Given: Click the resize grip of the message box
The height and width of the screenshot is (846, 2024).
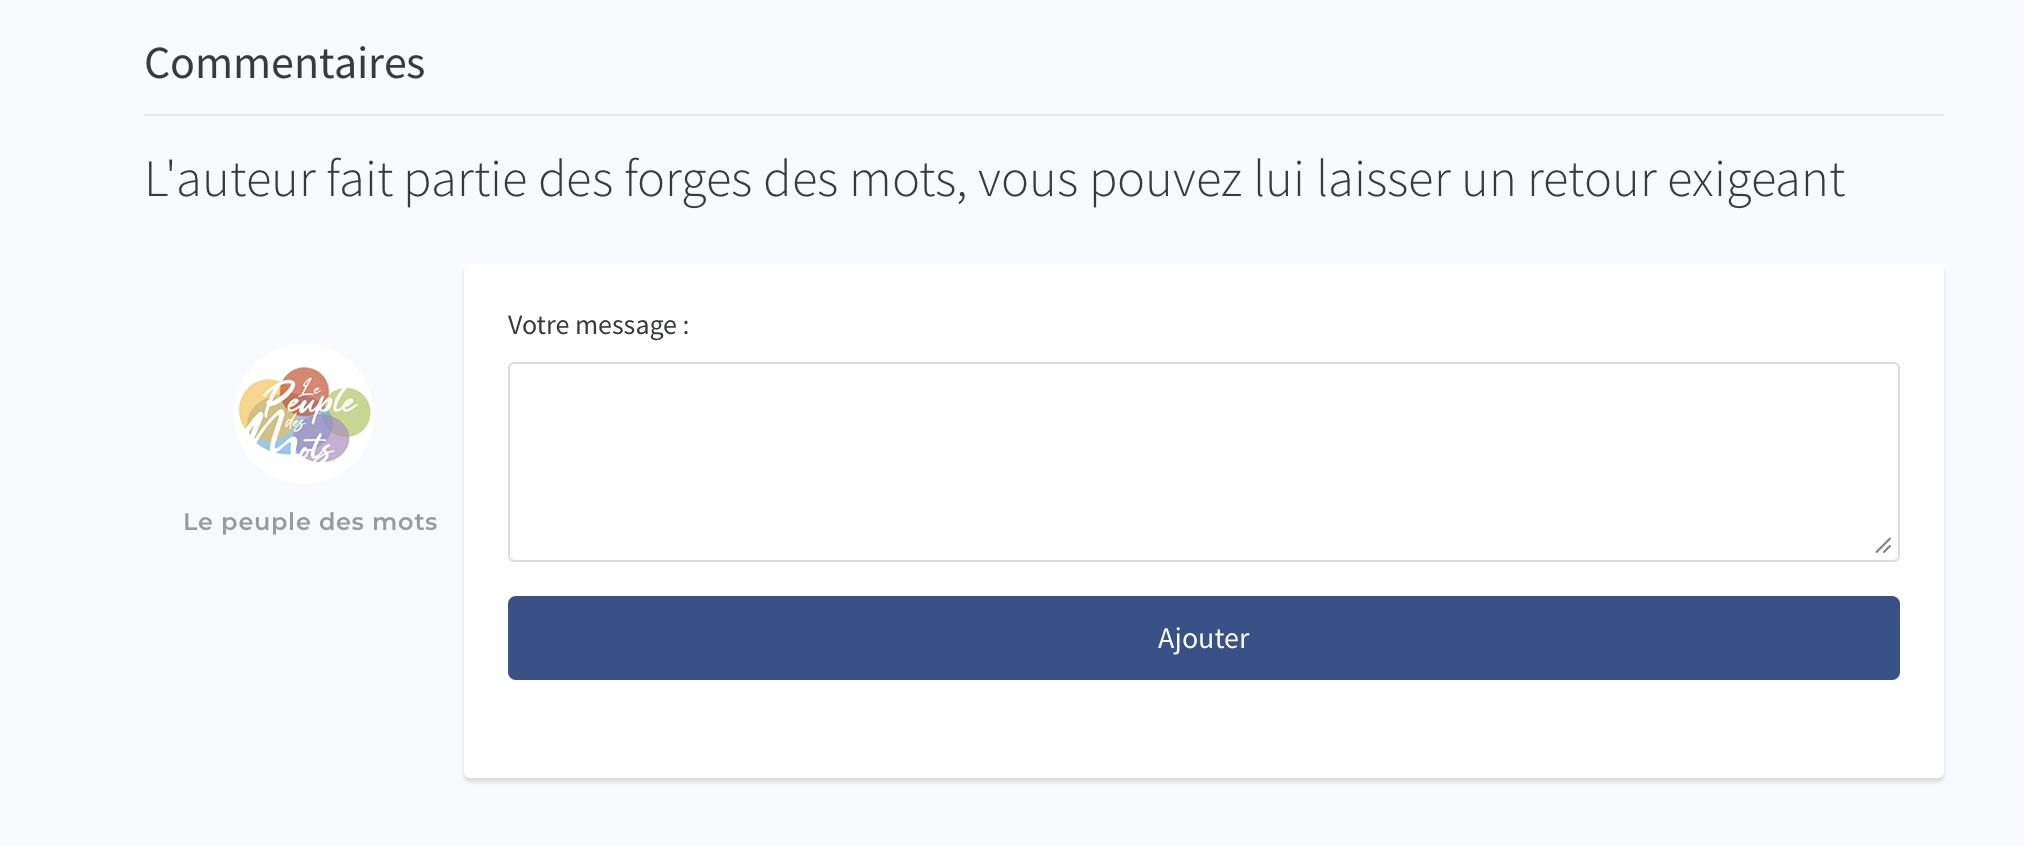Looking at the screenshot, I should pos(1883,545).
